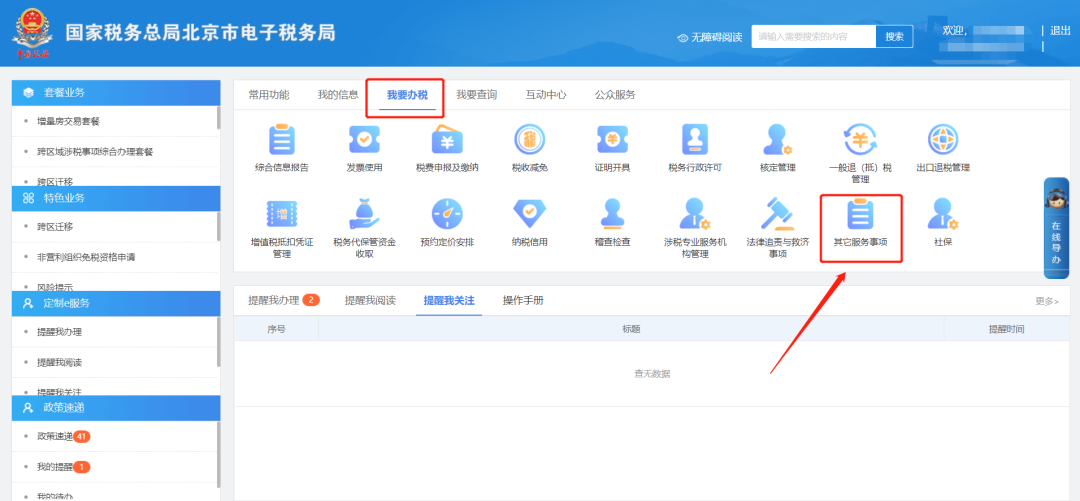Select the 我要办税 tab
The width and height of the screenshot is (1080, 501).
point(406,95)
